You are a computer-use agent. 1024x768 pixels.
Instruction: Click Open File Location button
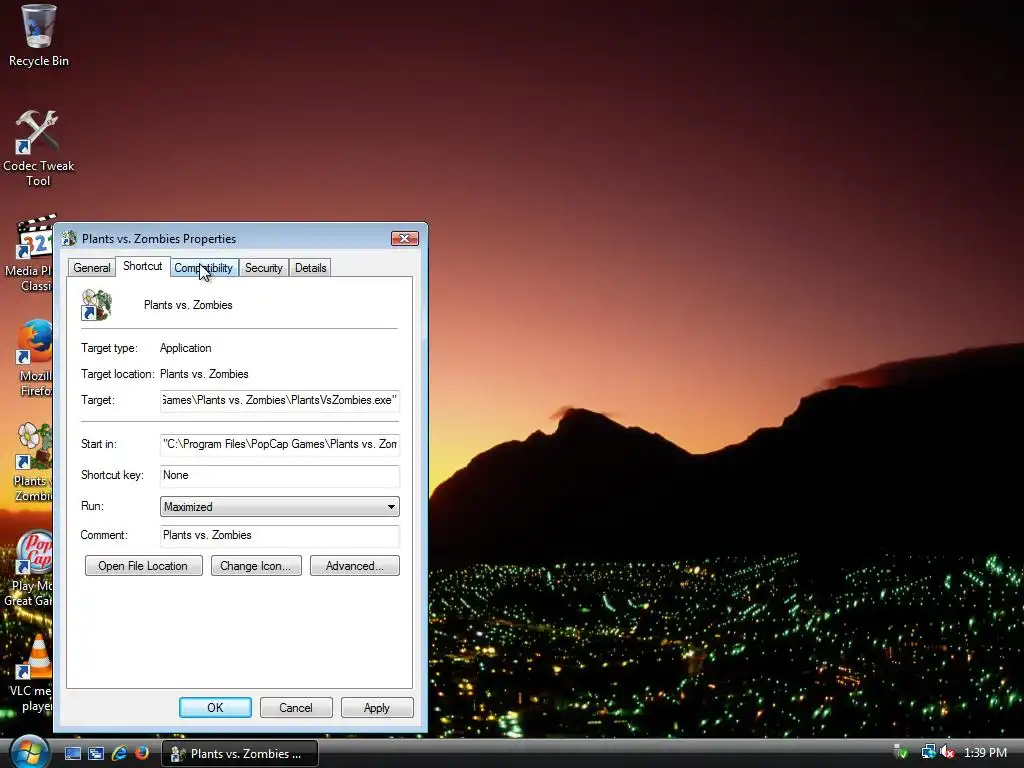(x=143, y=566)
